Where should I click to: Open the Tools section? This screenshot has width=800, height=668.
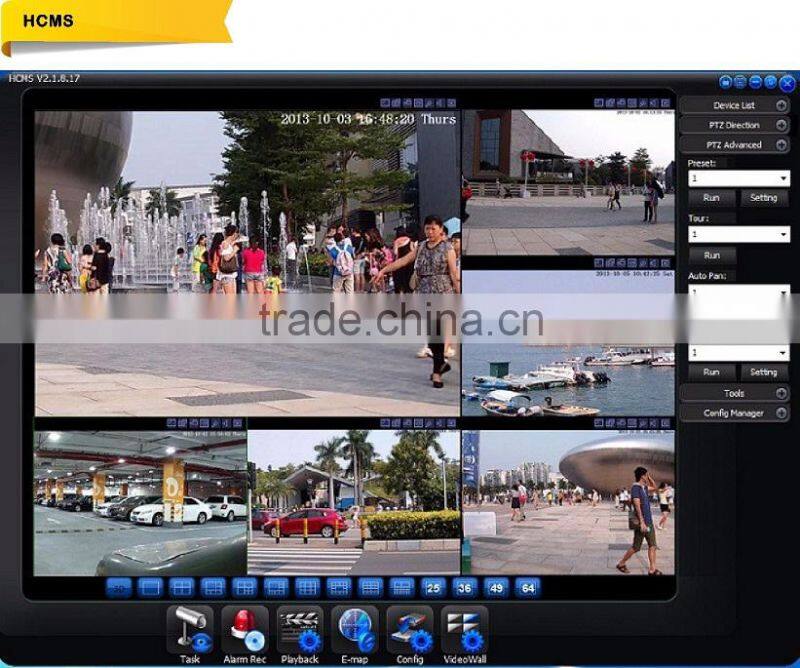coord(734,394)
